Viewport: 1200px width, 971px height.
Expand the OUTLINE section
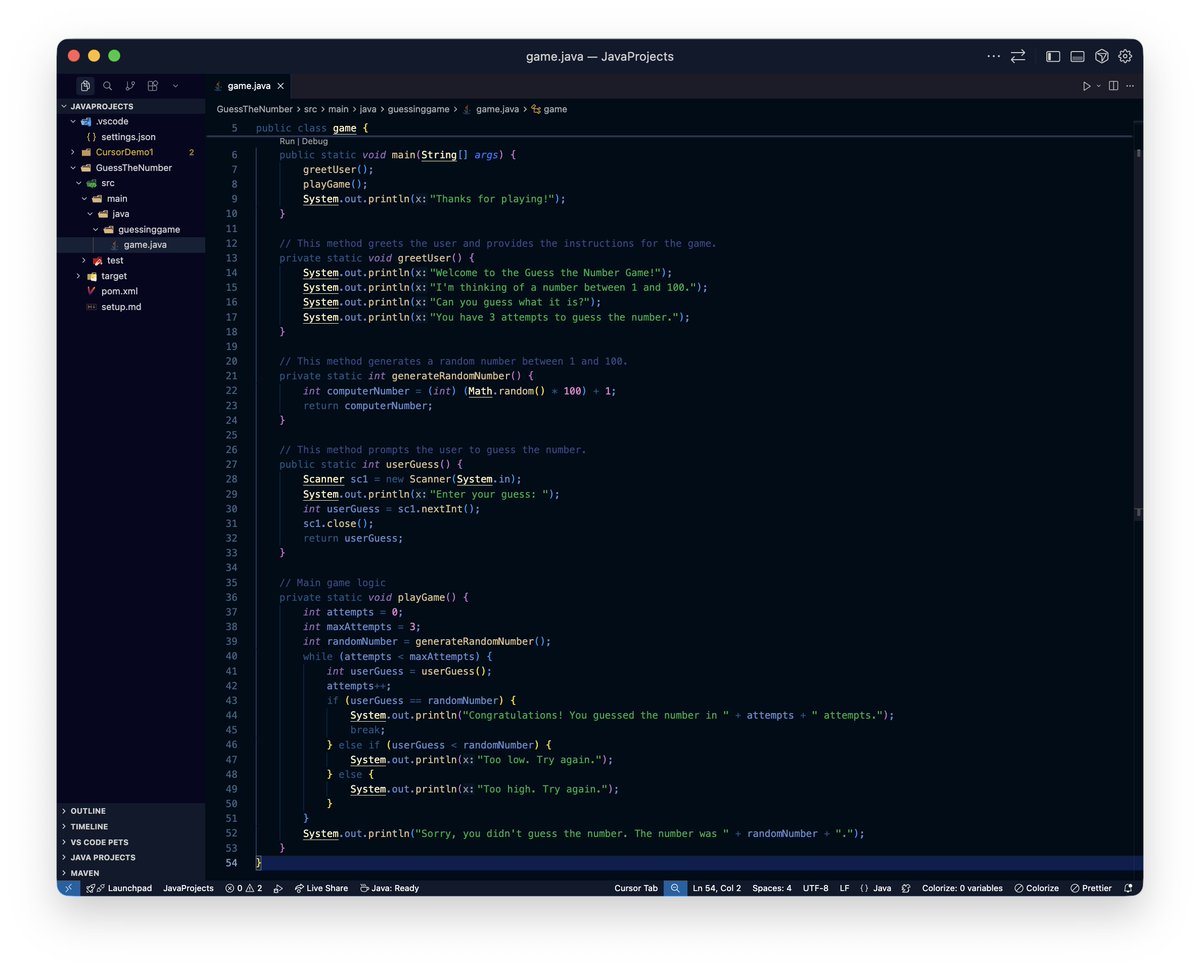131,811
